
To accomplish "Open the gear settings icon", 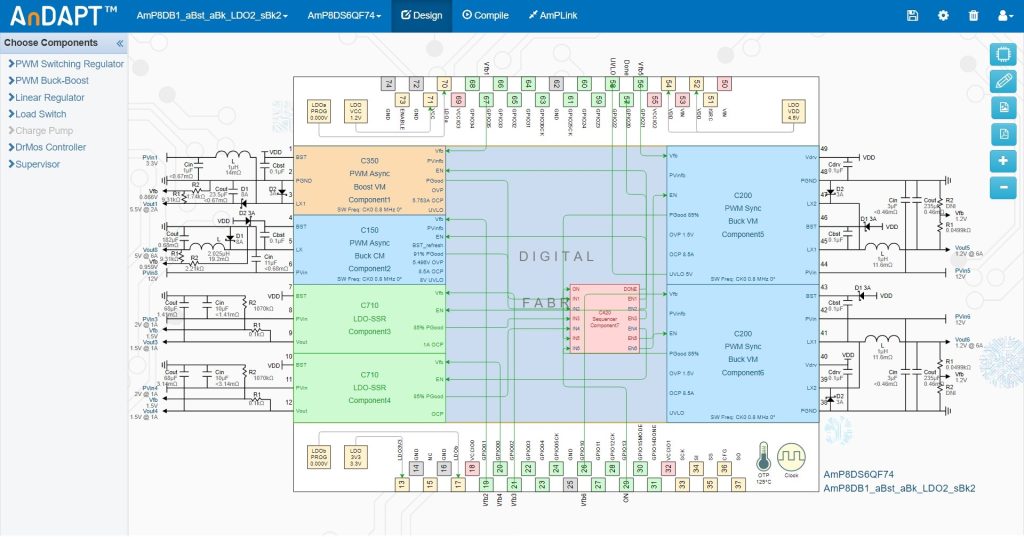I will [943, 16].
